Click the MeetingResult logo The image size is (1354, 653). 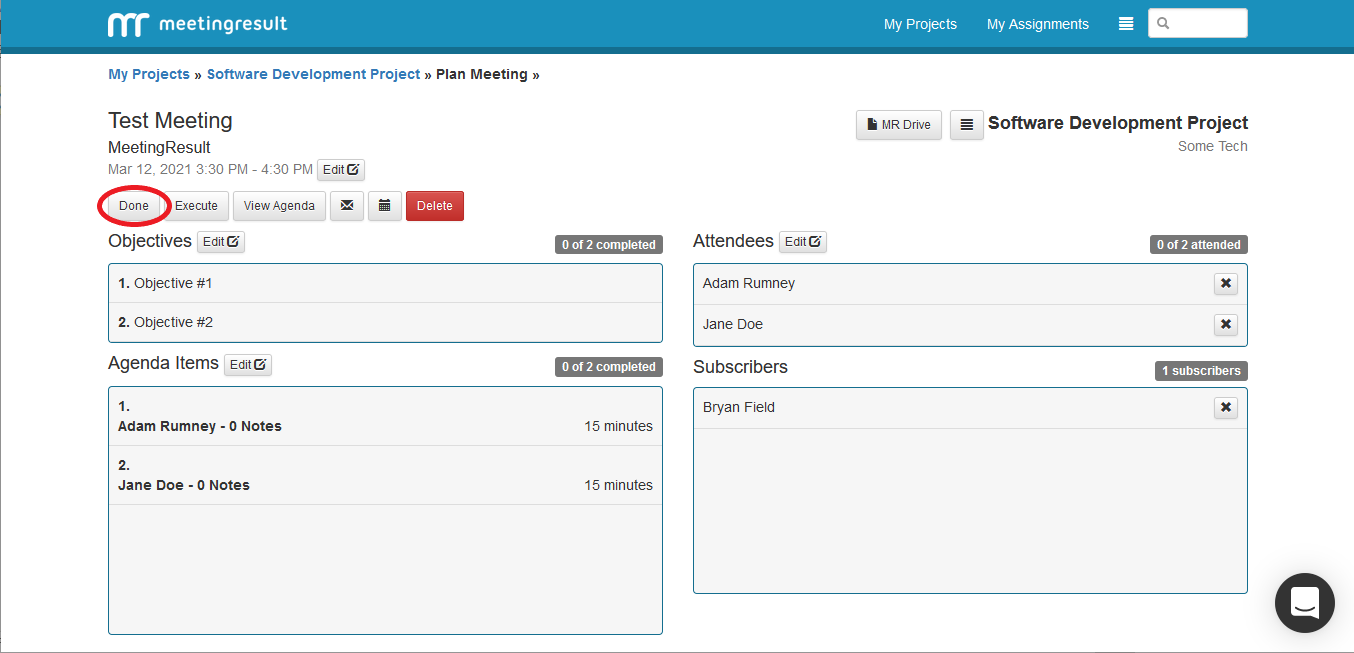coord(197,24)
